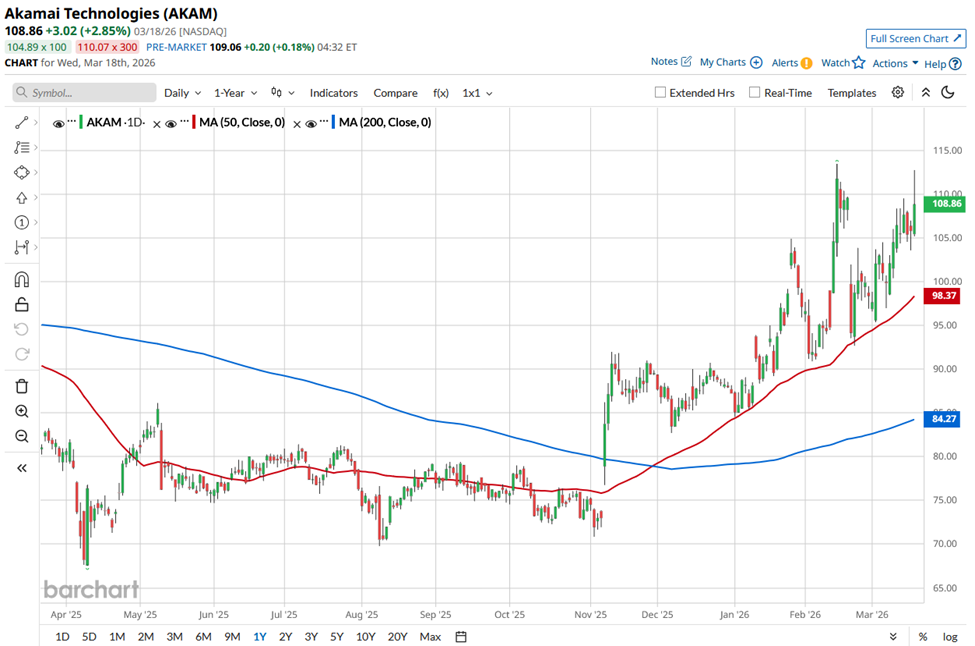Select the 6M time range
Image resolution: width=975 pixels, height=646 pixels.
click(203, 637)
